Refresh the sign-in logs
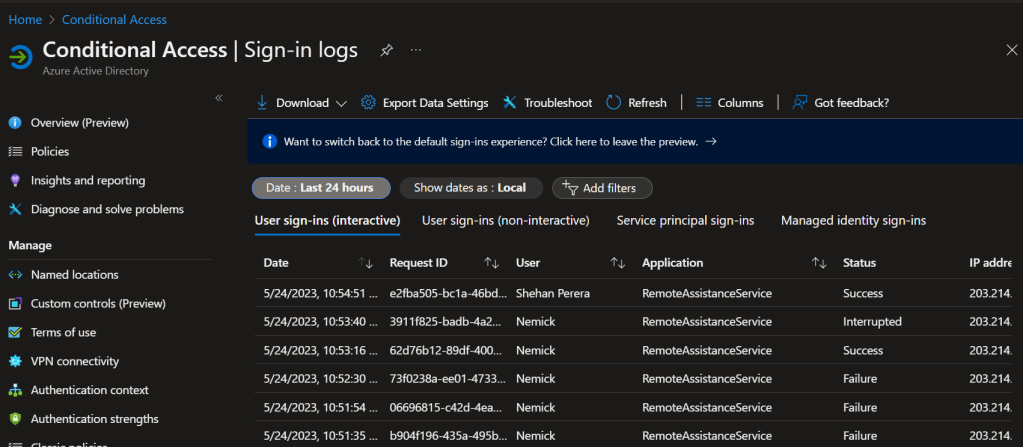 tap(636, 103)
